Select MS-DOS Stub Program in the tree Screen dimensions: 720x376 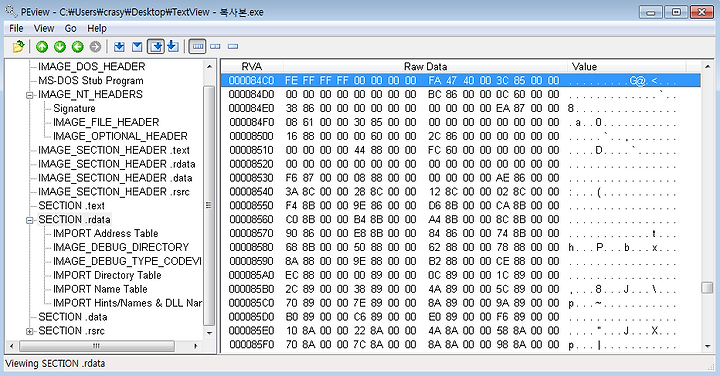point(90,81)
